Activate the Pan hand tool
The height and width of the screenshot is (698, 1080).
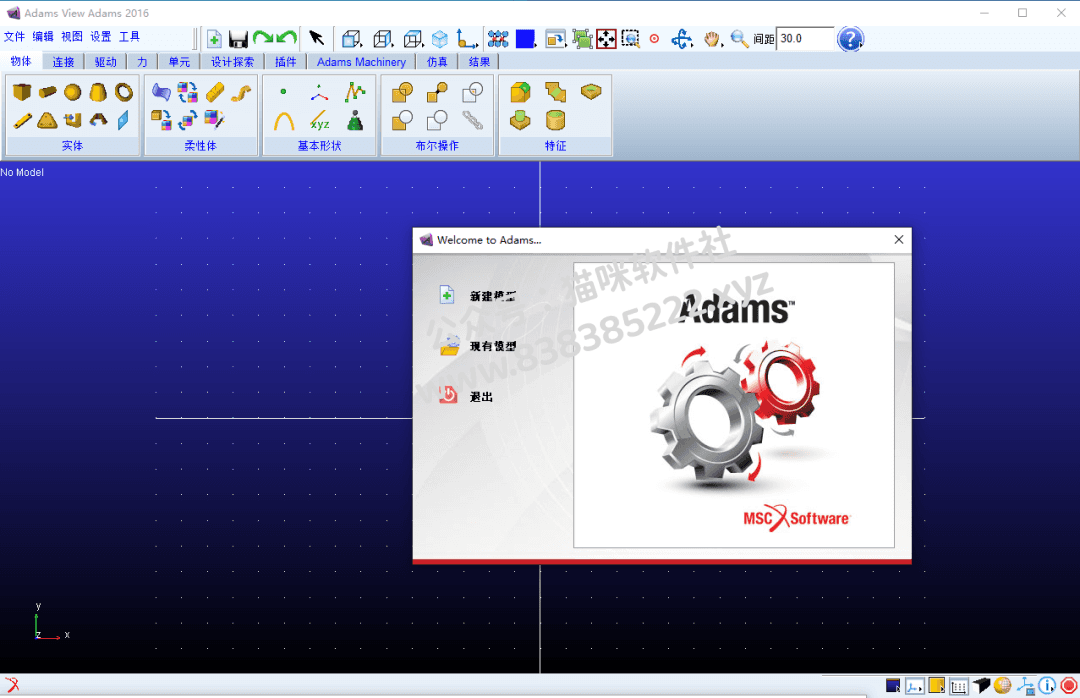point(712,39)
